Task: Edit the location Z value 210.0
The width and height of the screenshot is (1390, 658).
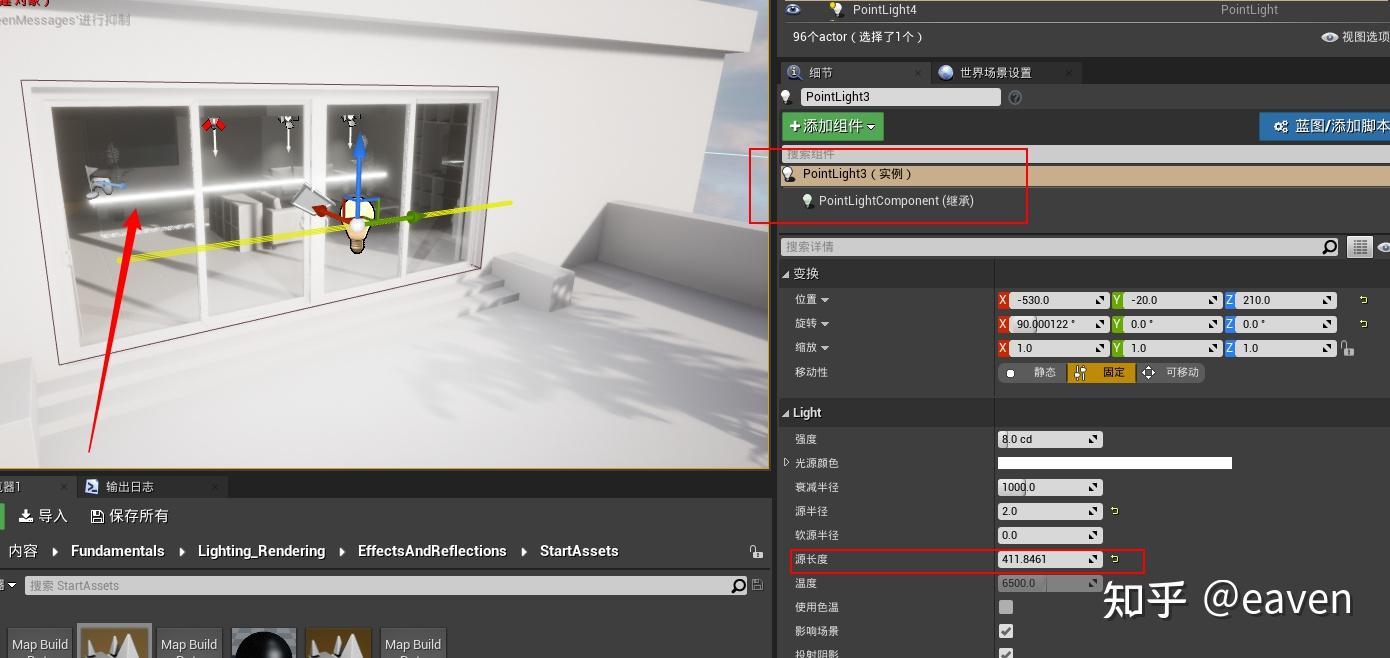Action: click(1286, 300)
